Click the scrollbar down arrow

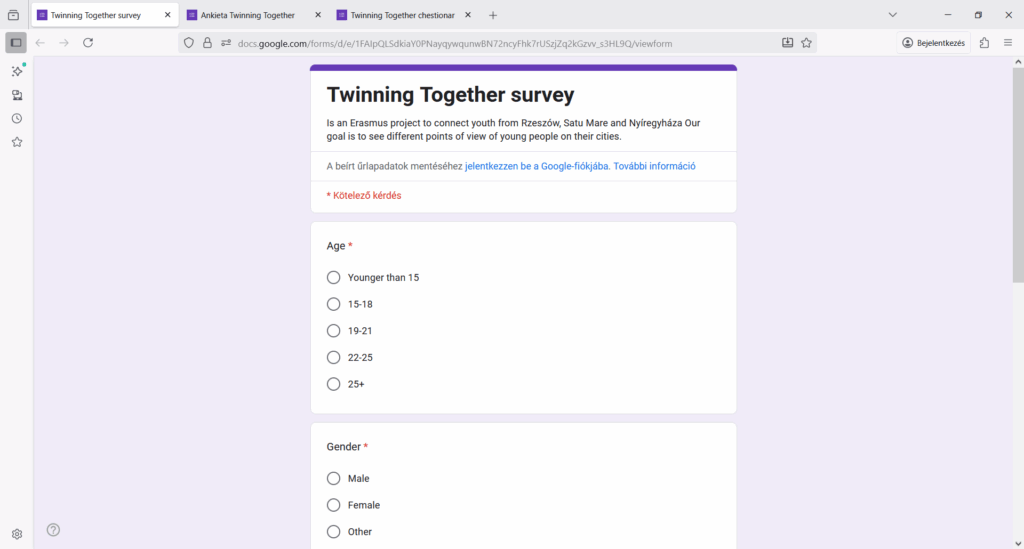click(x=1018, y=543)
